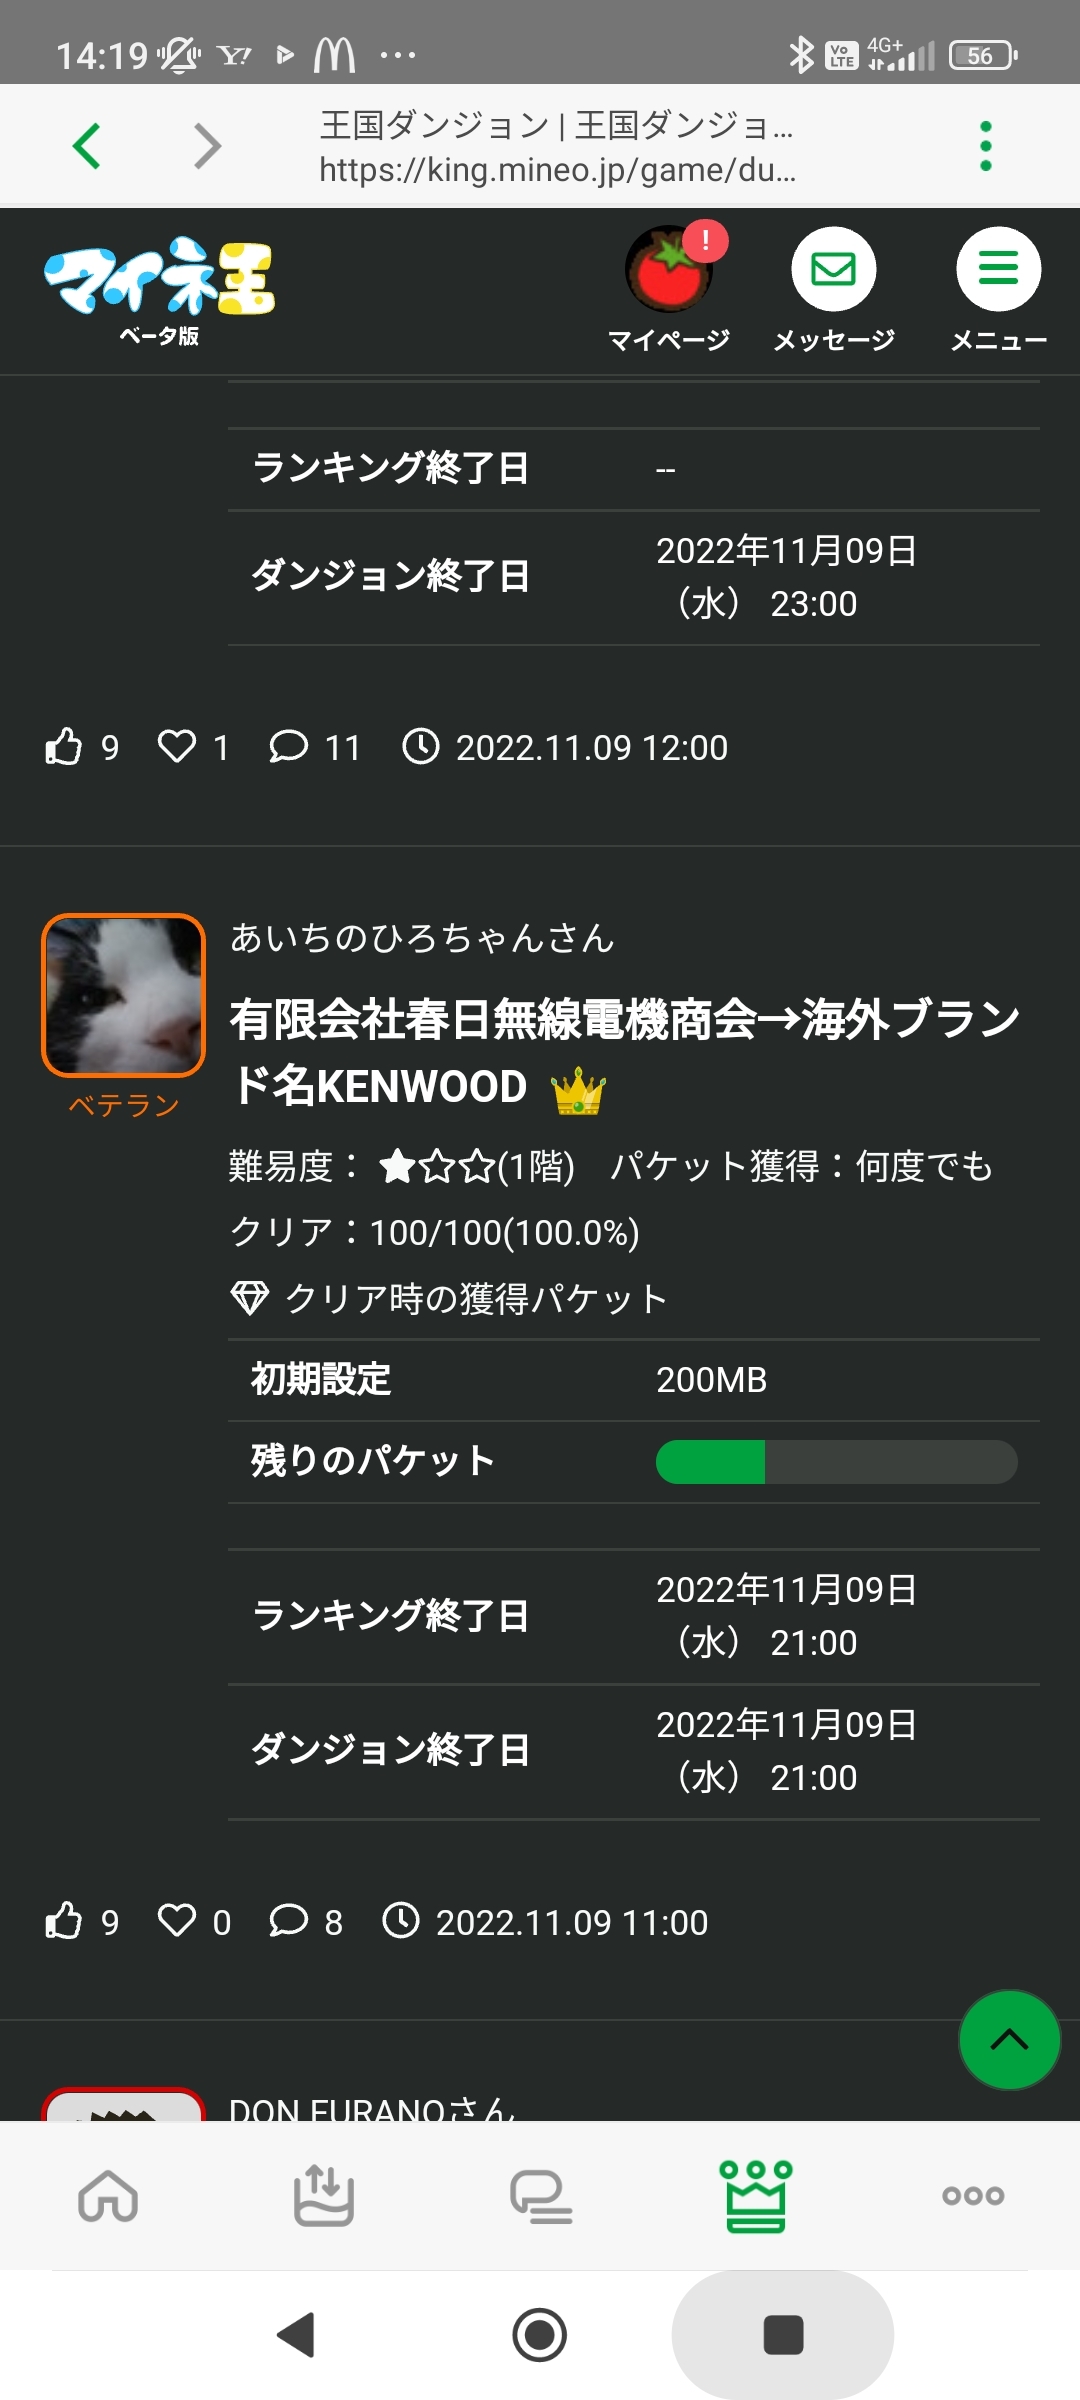Open the crown kingdom tab in bottom bar
This screenshot has width=1080, height=2400.
tap(756, 2196)
